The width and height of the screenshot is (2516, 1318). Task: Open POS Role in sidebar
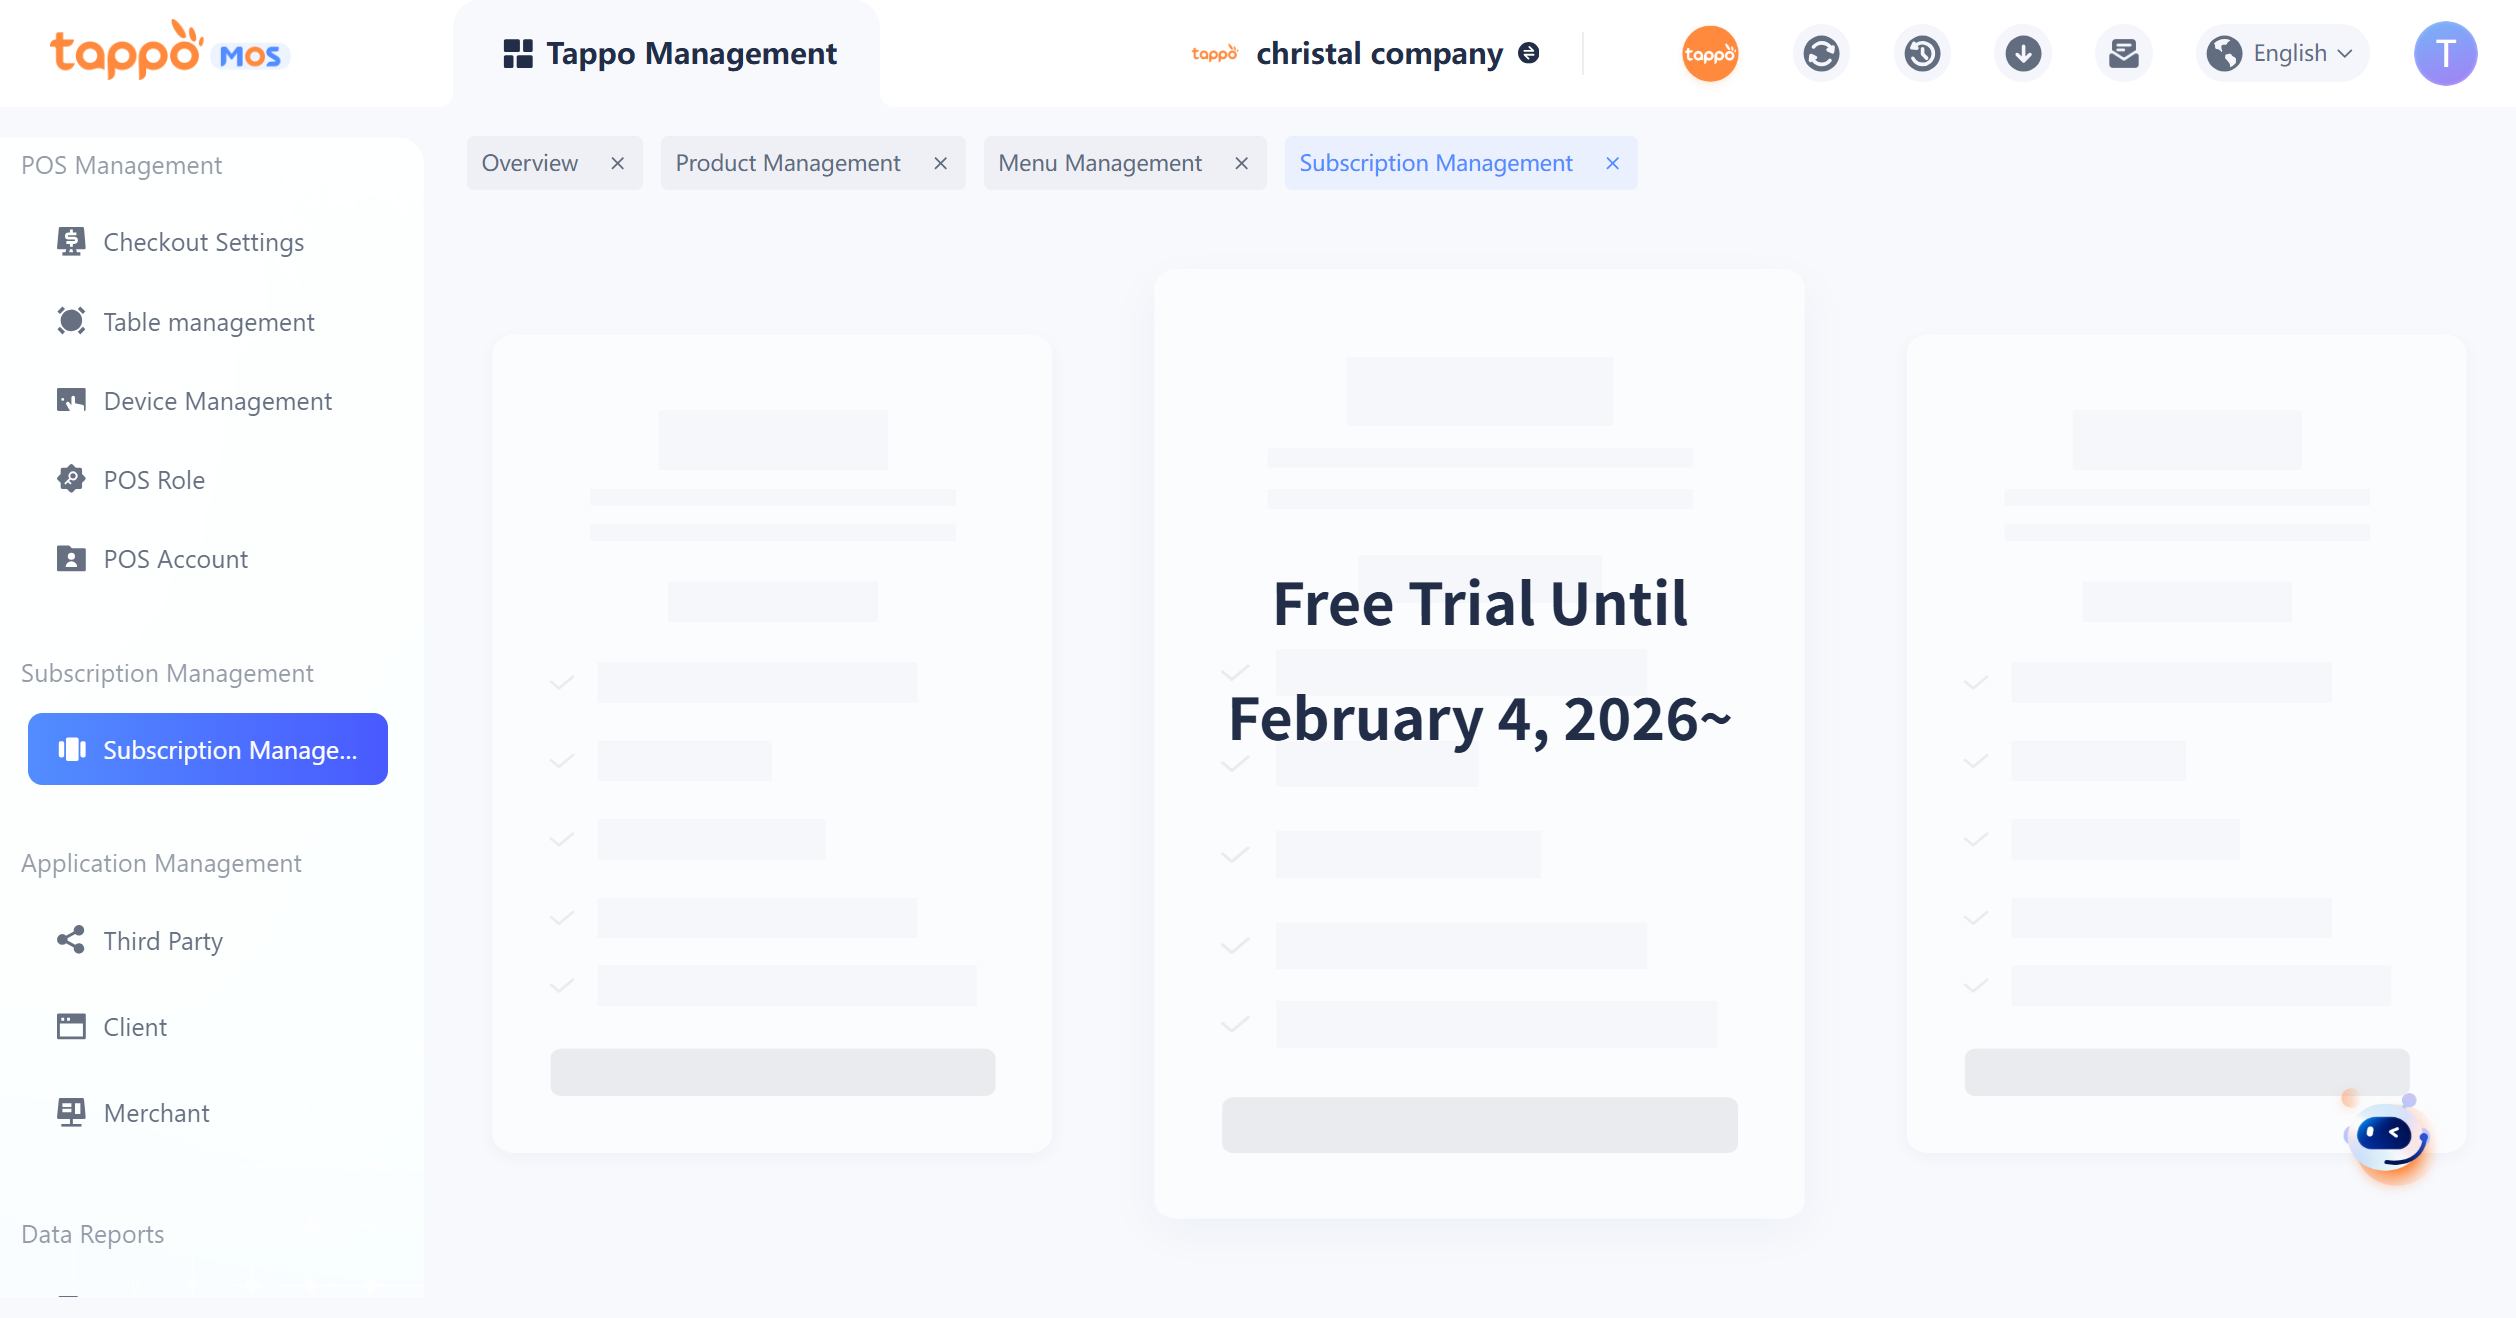point(154,480)
